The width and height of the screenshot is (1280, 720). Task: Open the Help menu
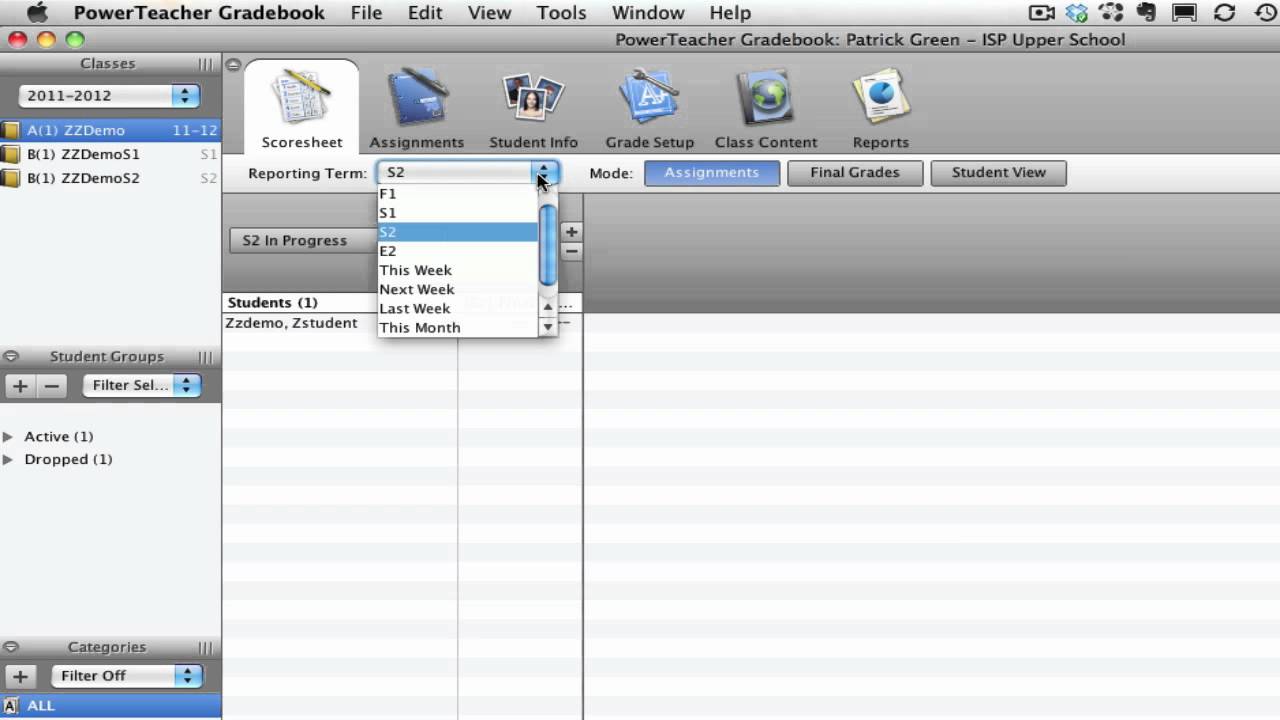(730, 13)
